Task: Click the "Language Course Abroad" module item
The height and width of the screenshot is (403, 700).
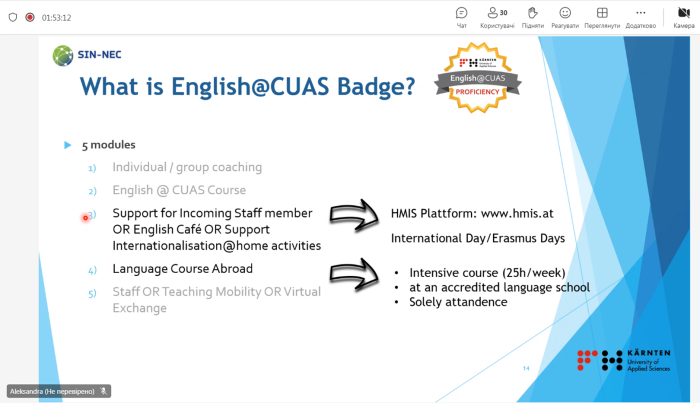Action: pyautogui.click(x=182, y=269)
